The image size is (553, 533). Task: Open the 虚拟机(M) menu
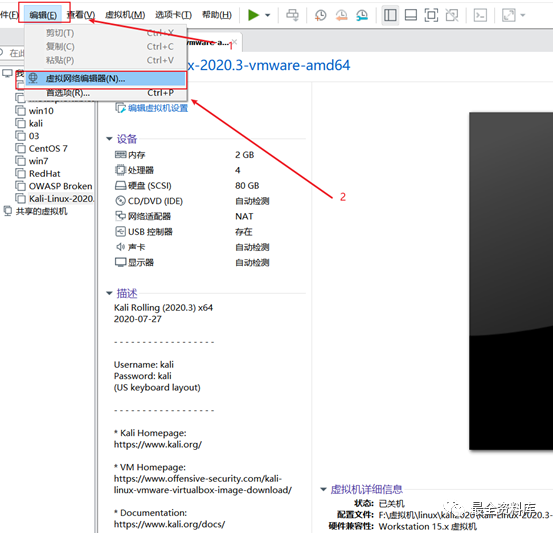tap(125, 15)
